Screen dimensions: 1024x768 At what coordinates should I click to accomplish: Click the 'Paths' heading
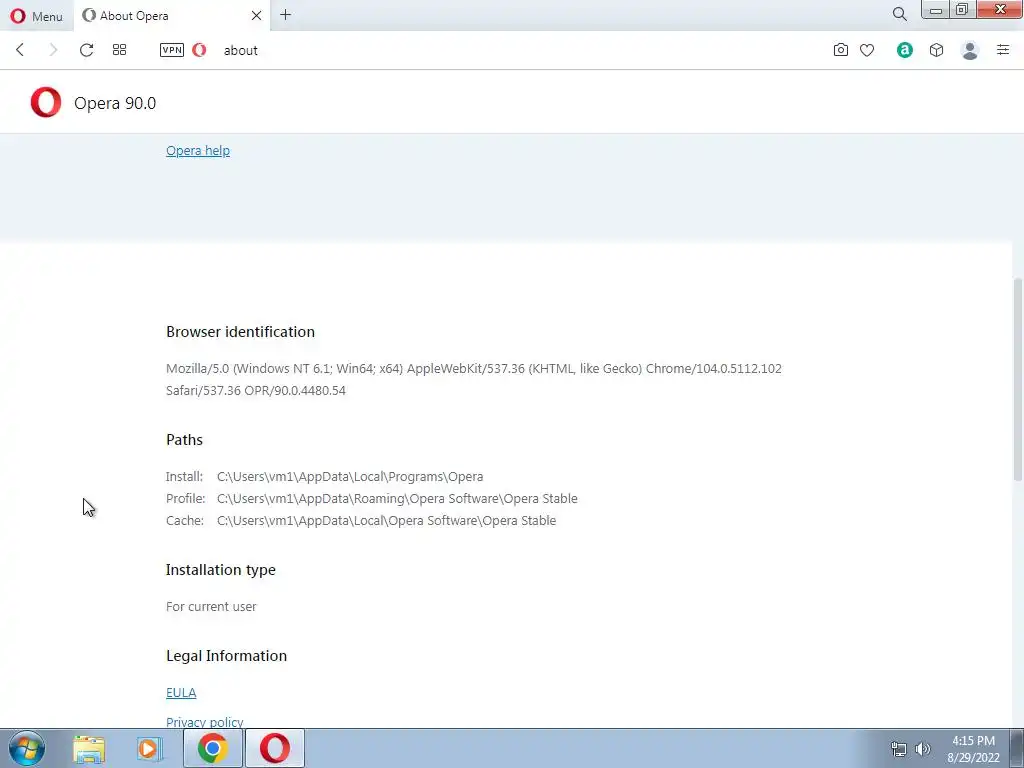click(184, 440)
